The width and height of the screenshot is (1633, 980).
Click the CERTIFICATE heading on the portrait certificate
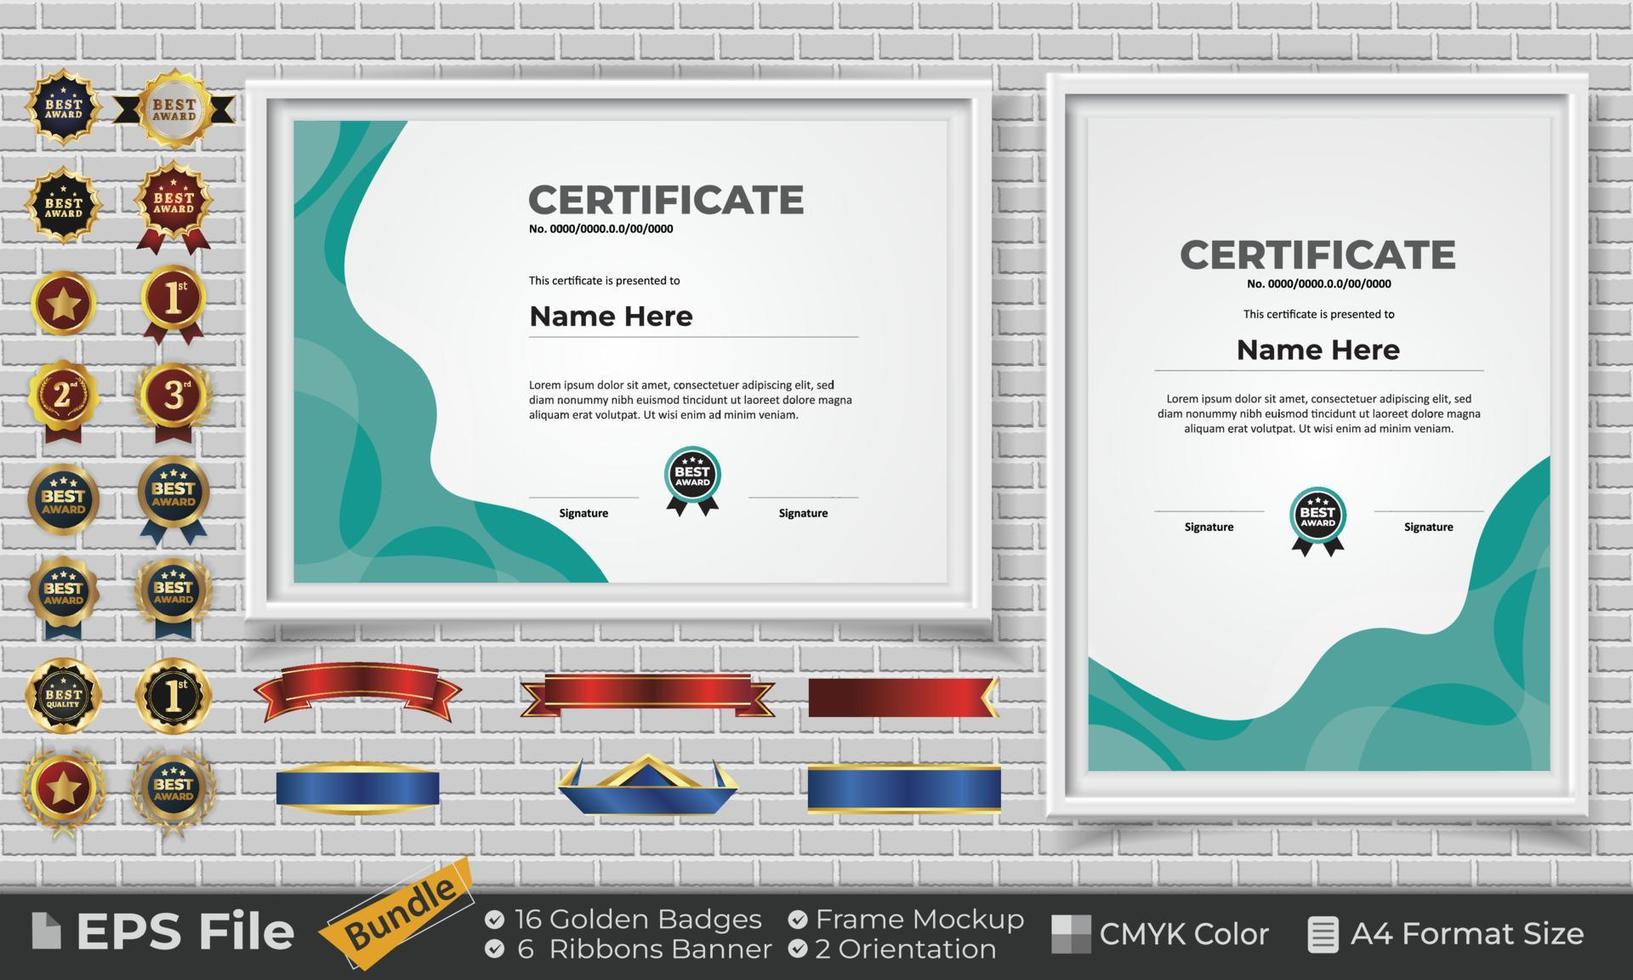1318,255
